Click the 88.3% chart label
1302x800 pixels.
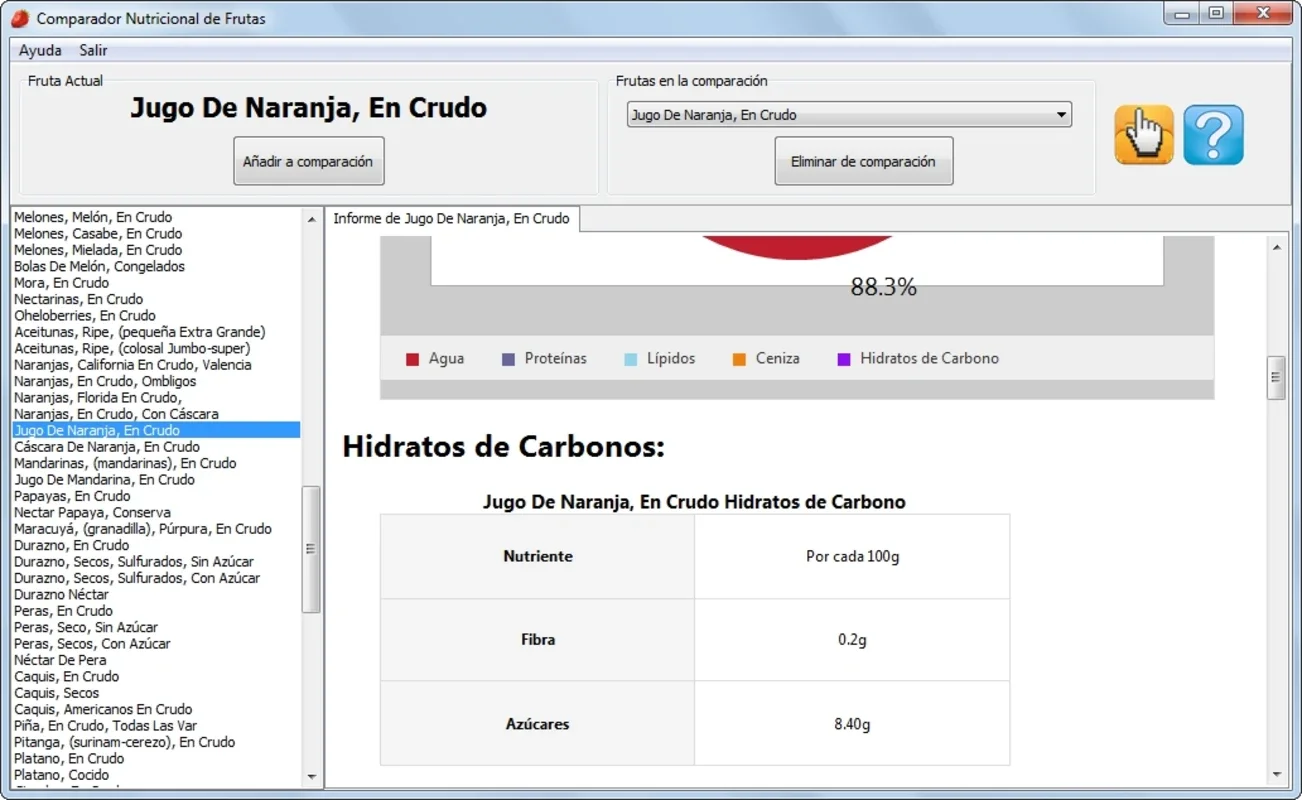[x=883, y=287]
